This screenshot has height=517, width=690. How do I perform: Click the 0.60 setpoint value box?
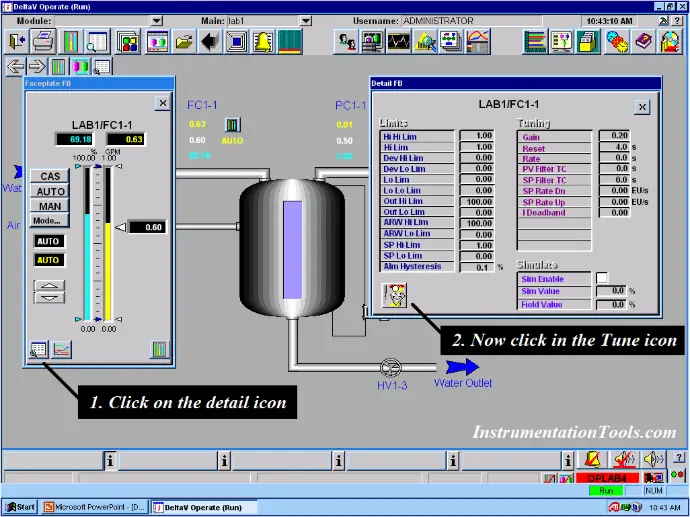point(147,227)
